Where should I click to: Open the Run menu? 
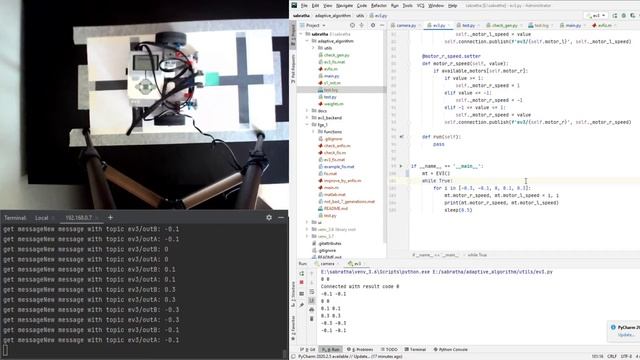(x=394, y=6)
